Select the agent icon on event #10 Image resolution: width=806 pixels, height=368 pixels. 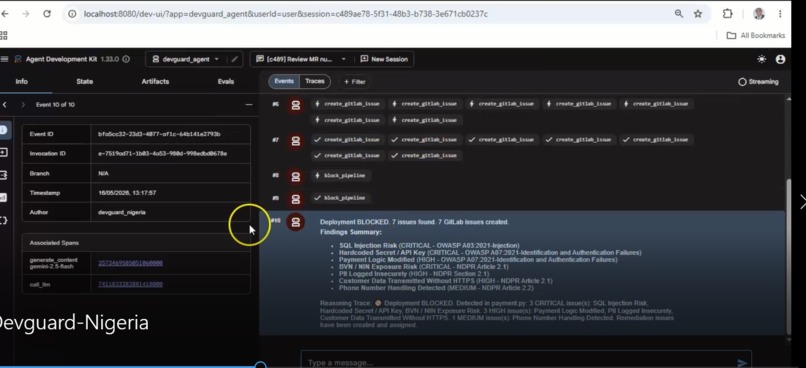[296, 222]
